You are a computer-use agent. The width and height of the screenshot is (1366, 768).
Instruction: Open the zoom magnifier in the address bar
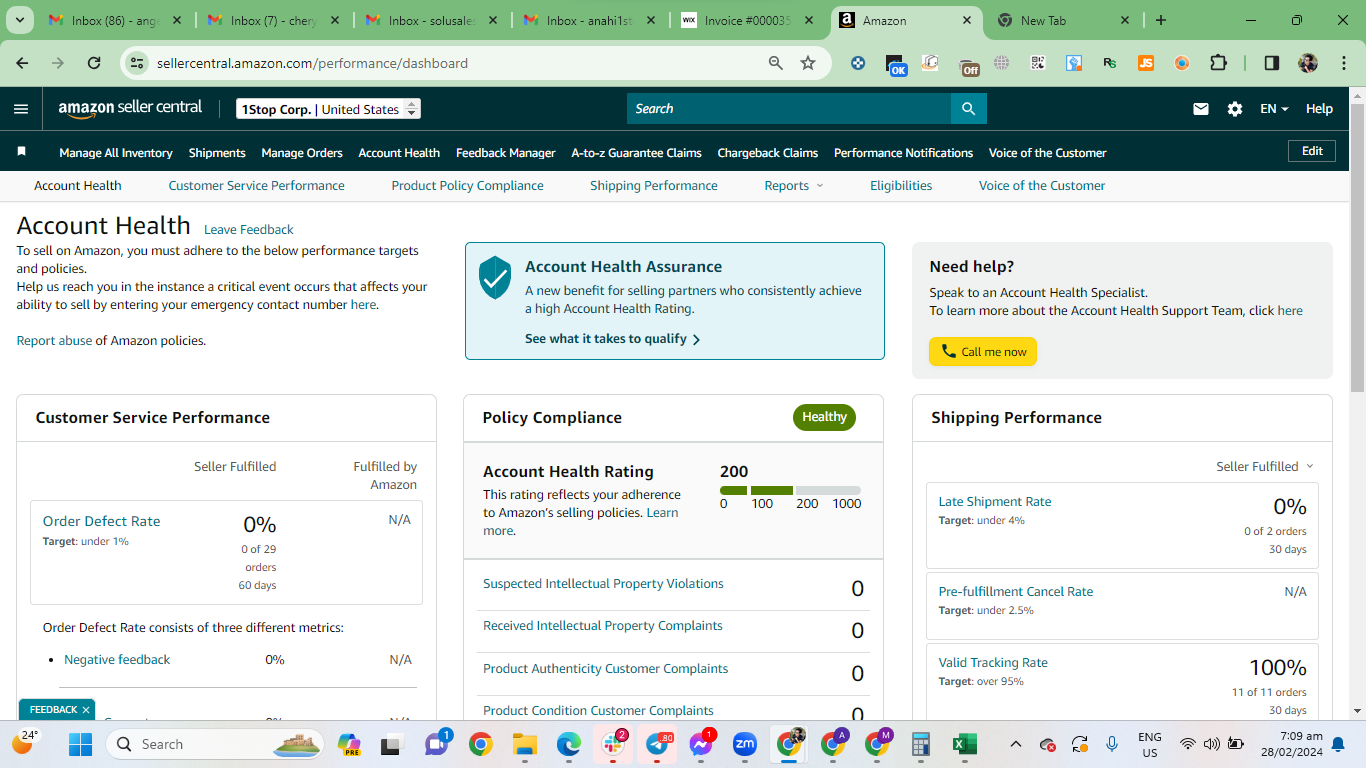pyautogui.click(x=776, y=63)
